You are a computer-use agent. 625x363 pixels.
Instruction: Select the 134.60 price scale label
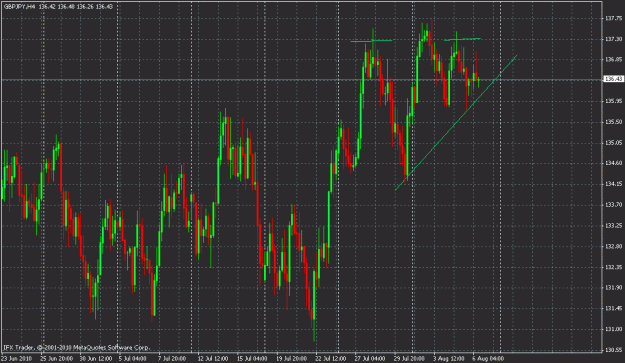tap(614, 163)
